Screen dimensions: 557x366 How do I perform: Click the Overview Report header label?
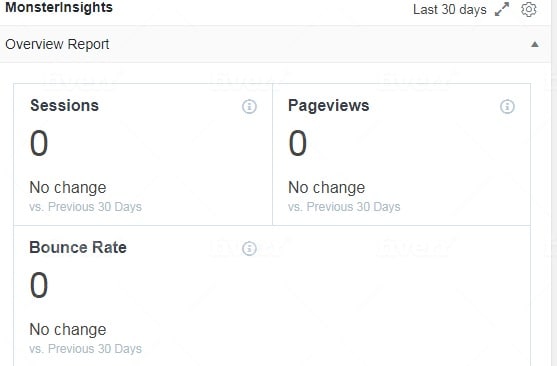57,44
